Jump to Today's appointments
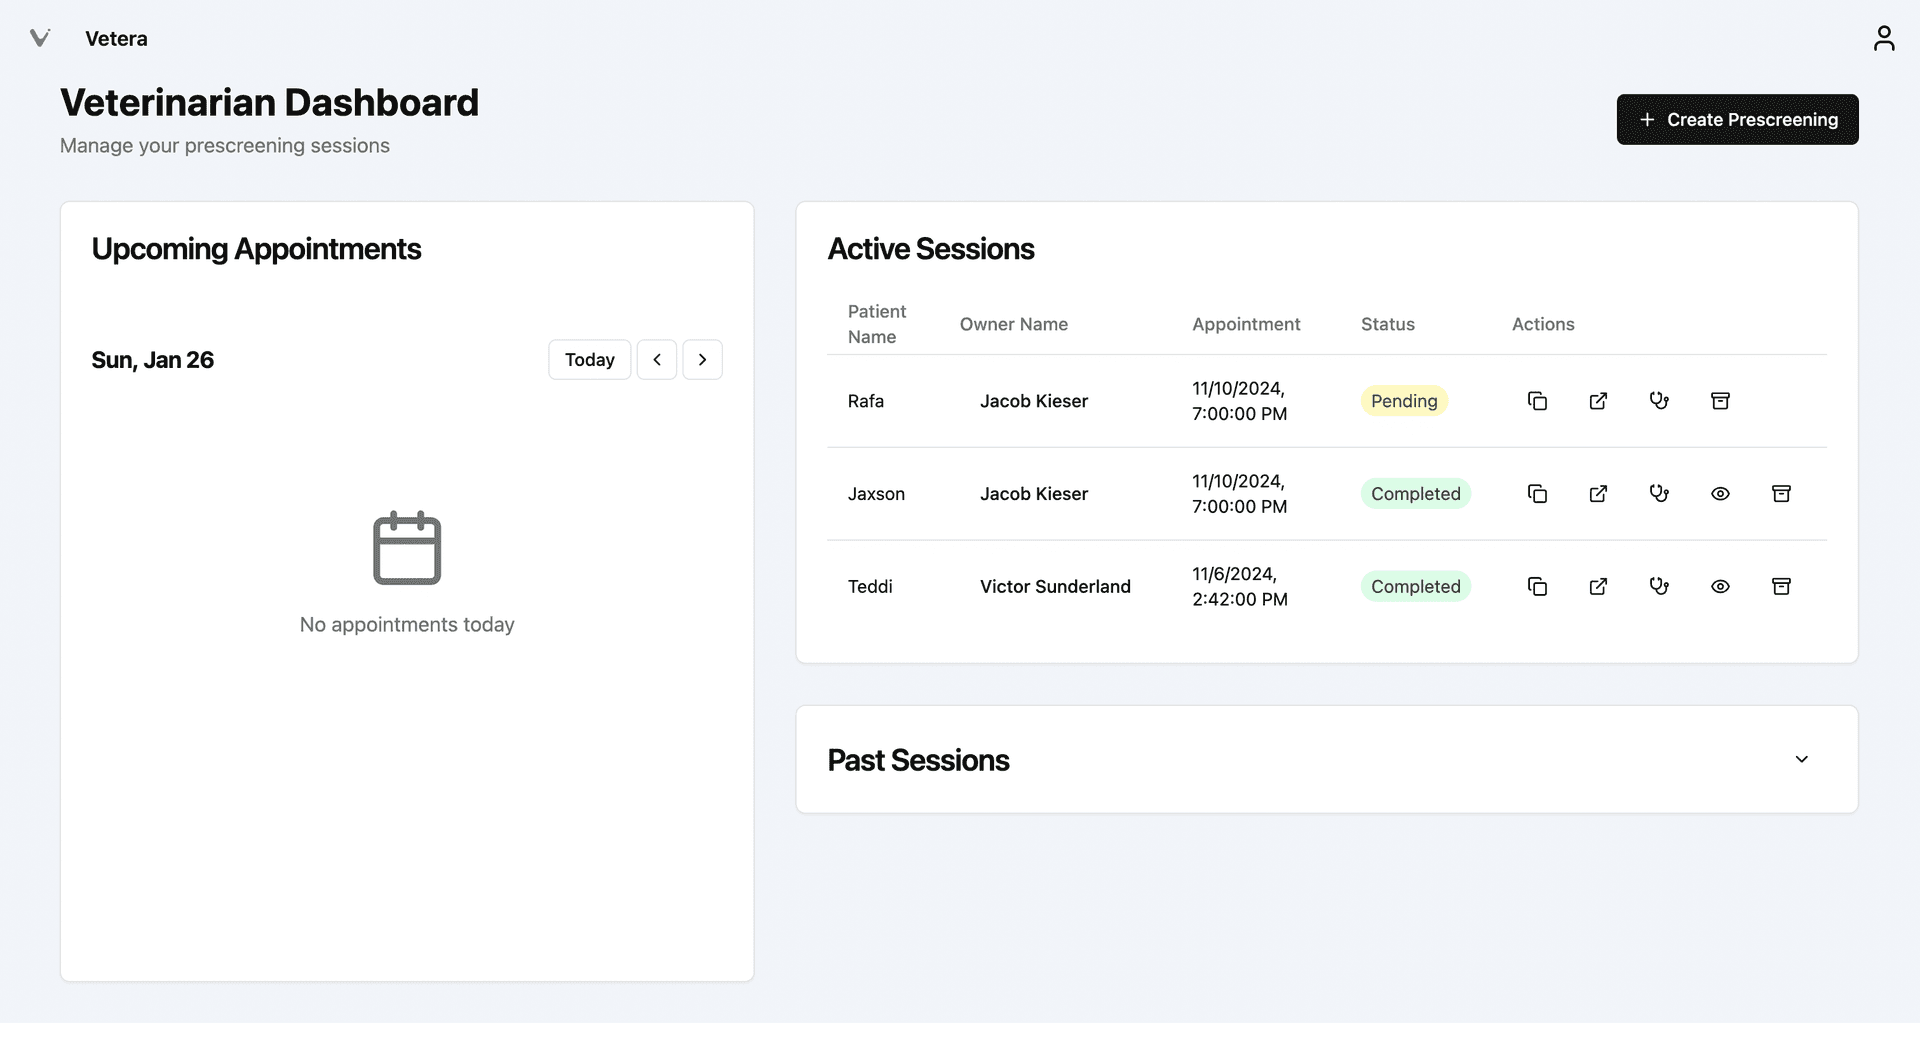This screenshot has width=1920, height=1042. click(589, 359)
